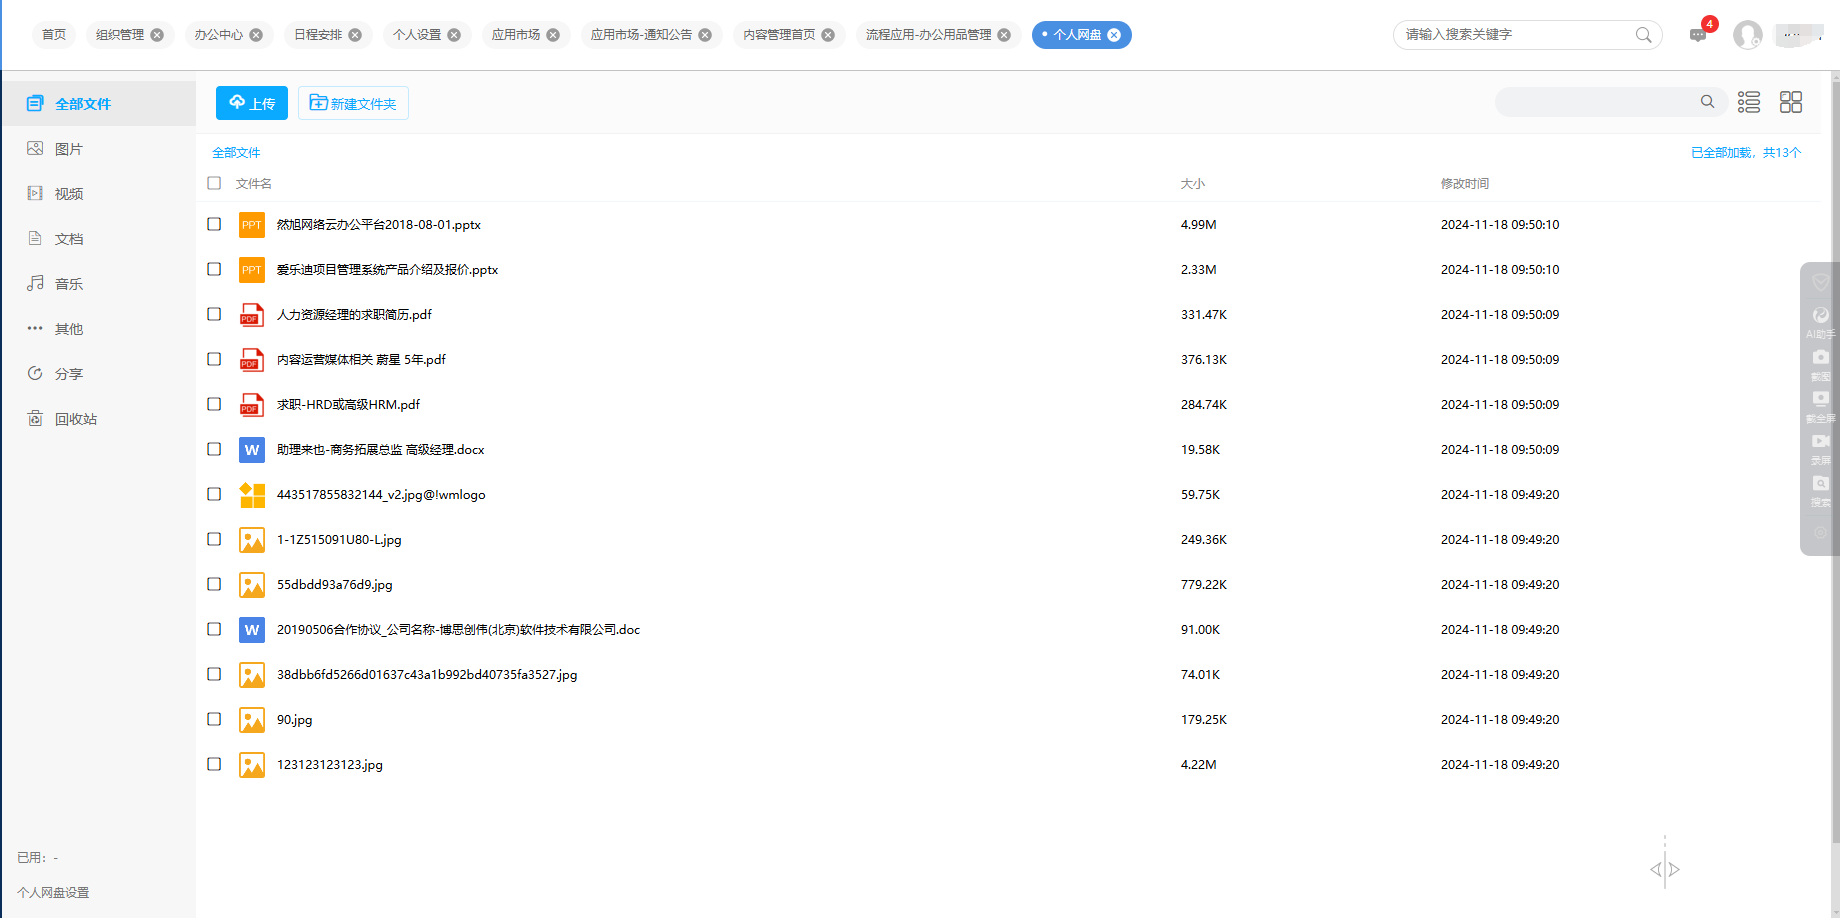Image resolution: width=1840 pixels, height=918 pixels.
Task: Click PDF icon of 人力资源经理的求职简历.pdf
Action: [252, 315]
